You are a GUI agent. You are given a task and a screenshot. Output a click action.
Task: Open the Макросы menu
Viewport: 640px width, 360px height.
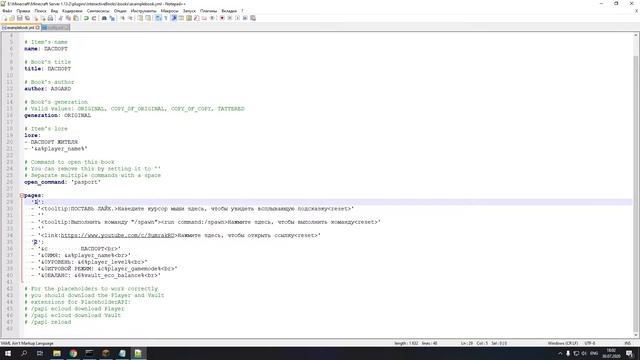[169, 11]
